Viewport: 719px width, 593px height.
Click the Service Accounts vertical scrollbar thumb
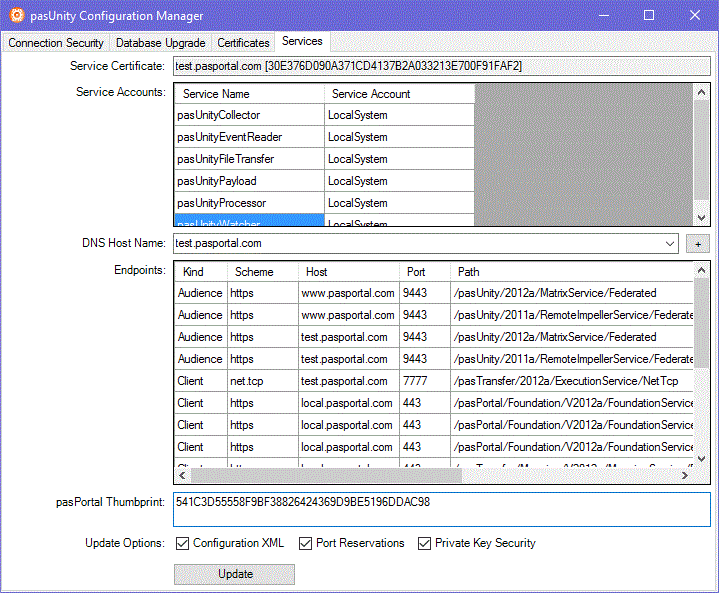pyautogui.click(x=701, y=150)
